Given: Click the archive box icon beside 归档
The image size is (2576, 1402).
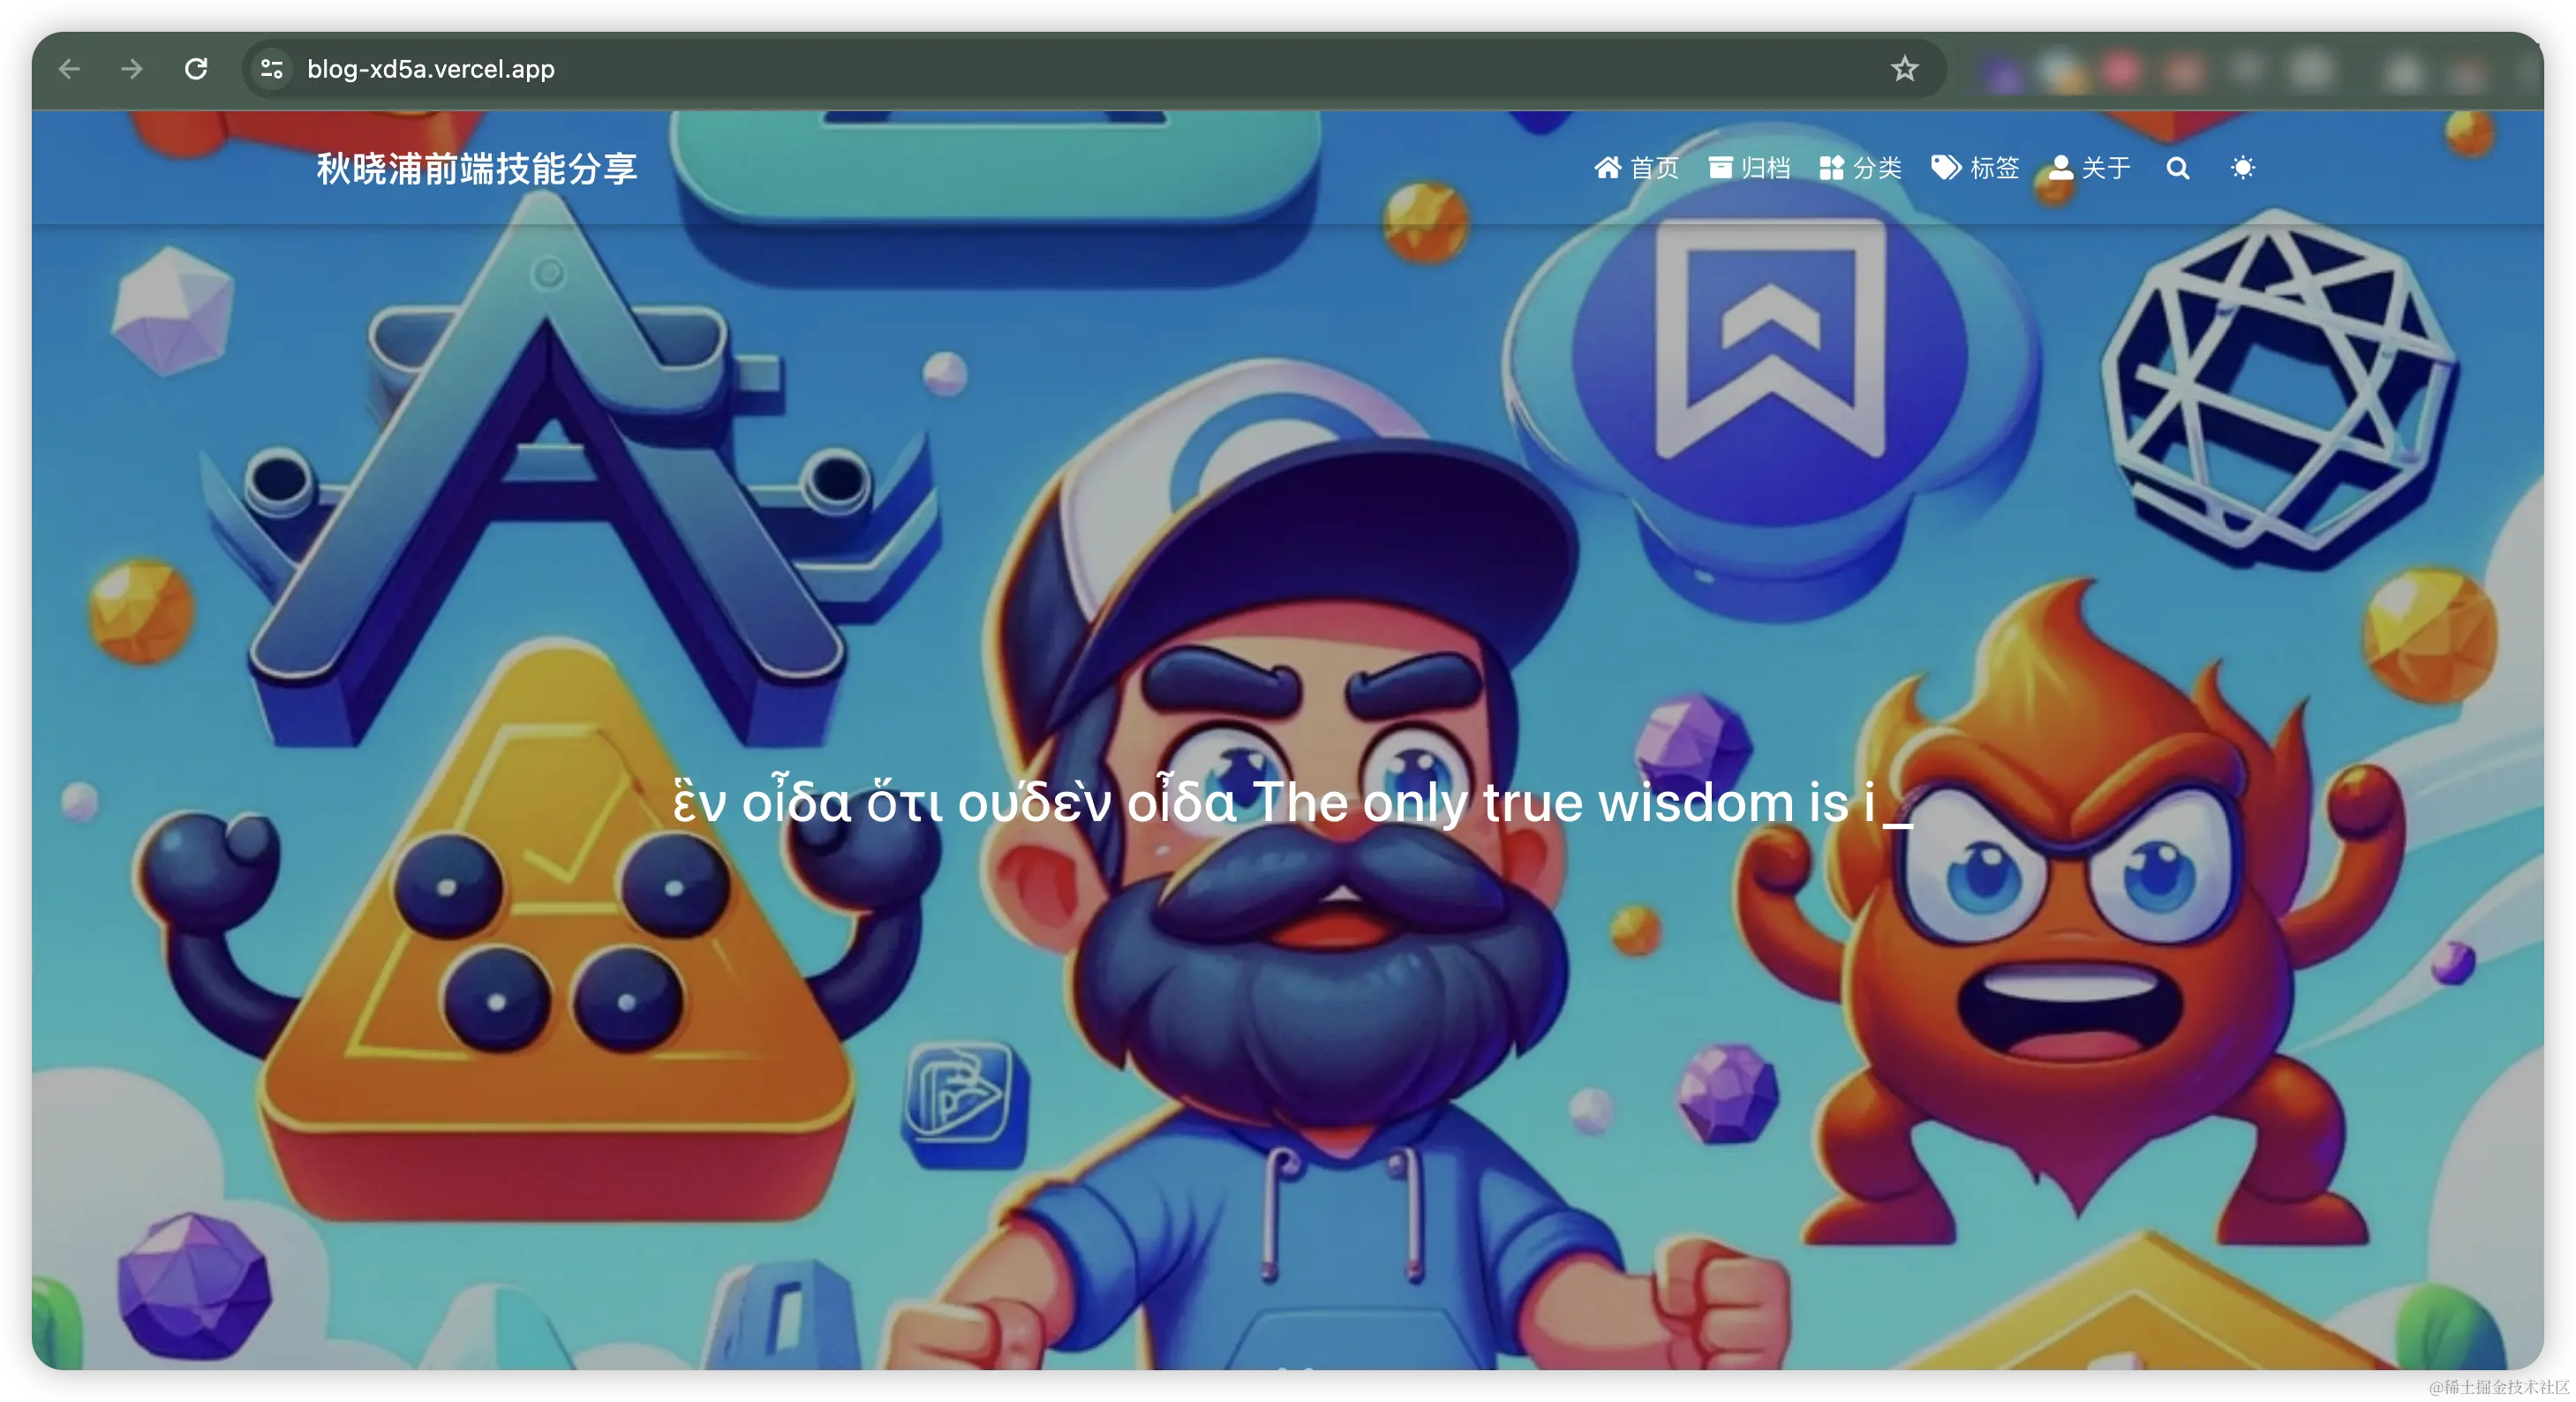Looking at the screenshot, I should click(1720, 168).
